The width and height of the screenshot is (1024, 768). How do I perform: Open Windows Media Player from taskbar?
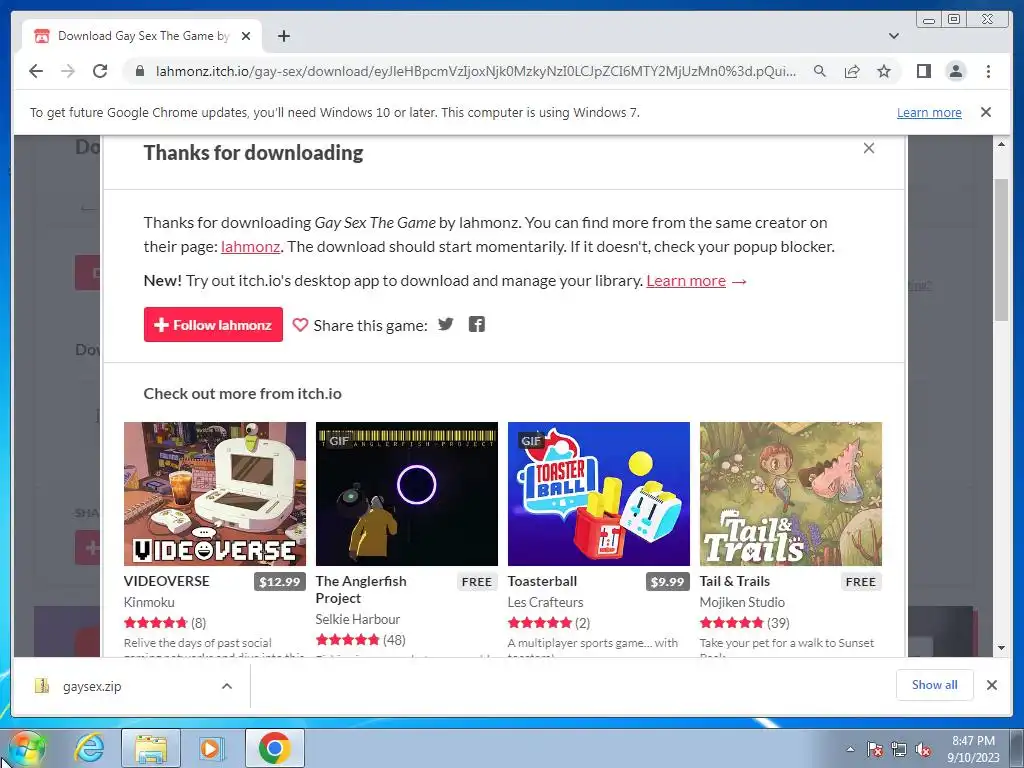pos(211,748)
